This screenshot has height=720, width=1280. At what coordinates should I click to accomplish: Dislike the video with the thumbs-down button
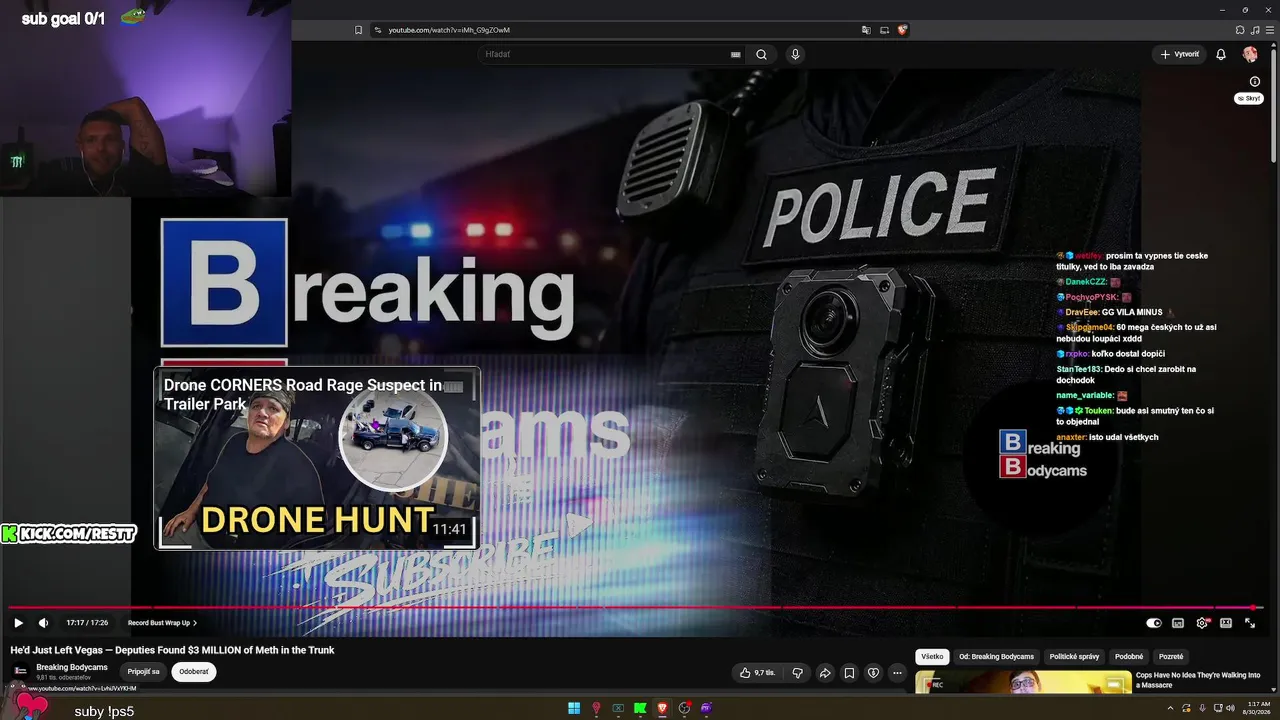pyautogui.click(x=797, y=673)
